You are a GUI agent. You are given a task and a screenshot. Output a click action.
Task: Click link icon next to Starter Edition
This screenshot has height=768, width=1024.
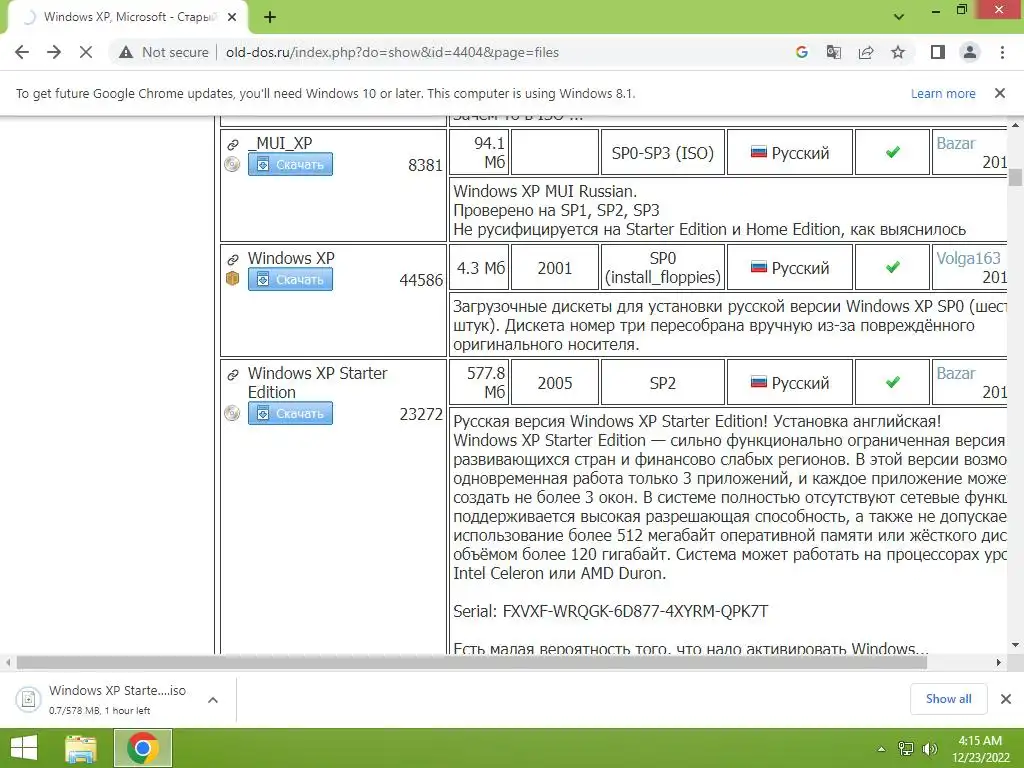232,375
